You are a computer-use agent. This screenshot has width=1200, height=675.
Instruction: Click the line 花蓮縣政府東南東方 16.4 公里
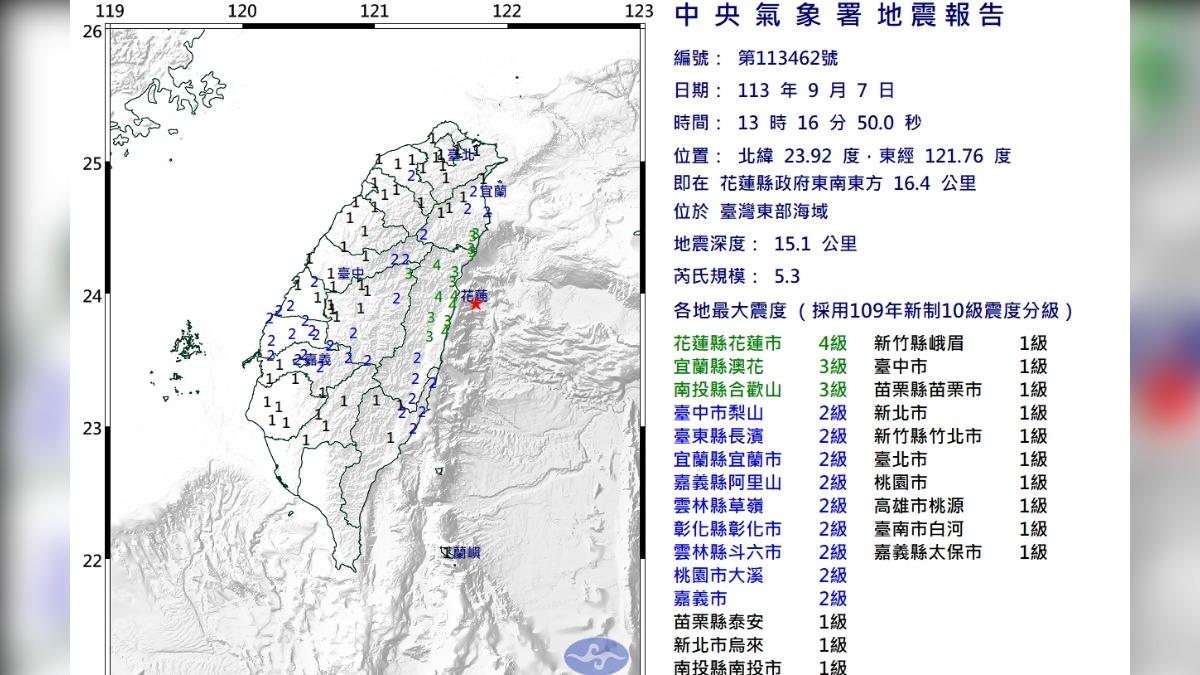pyautogui.click(x=849, y=184)
